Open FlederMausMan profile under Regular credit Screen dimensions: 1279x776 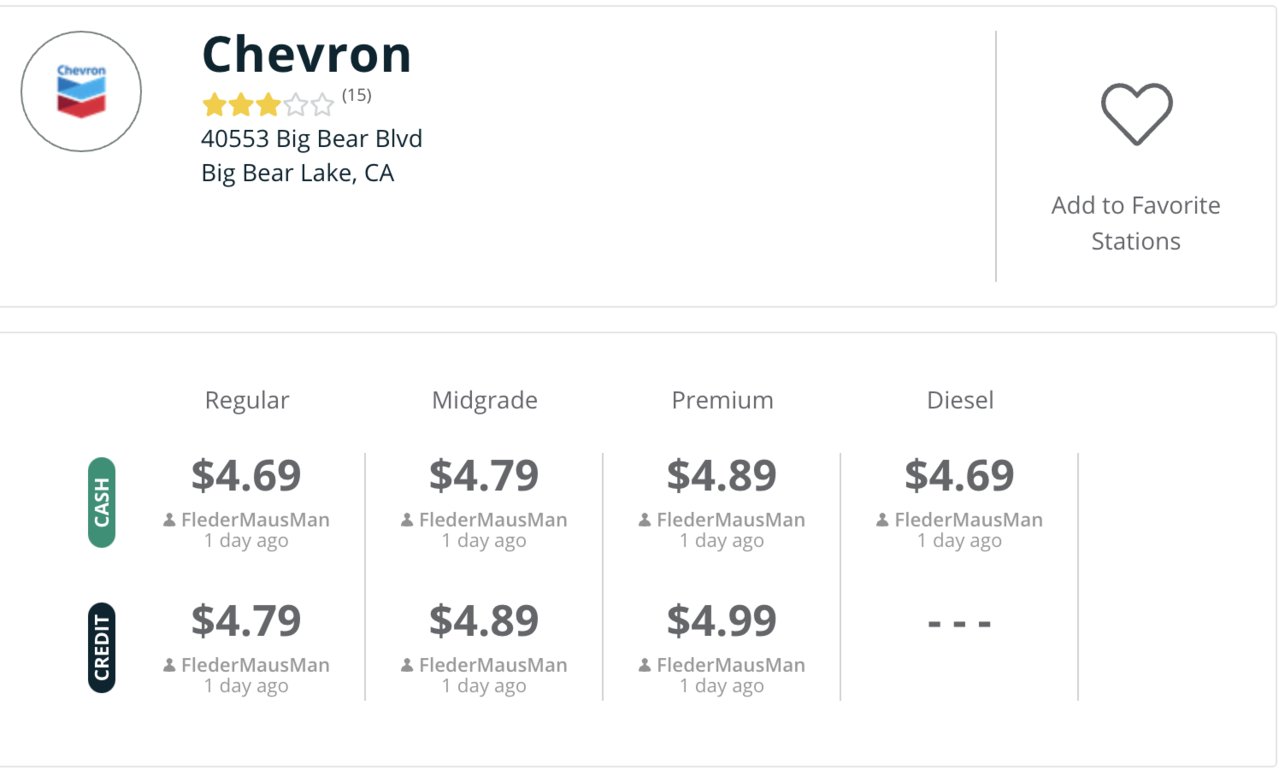pyautogui.click(x=255, y=665)
